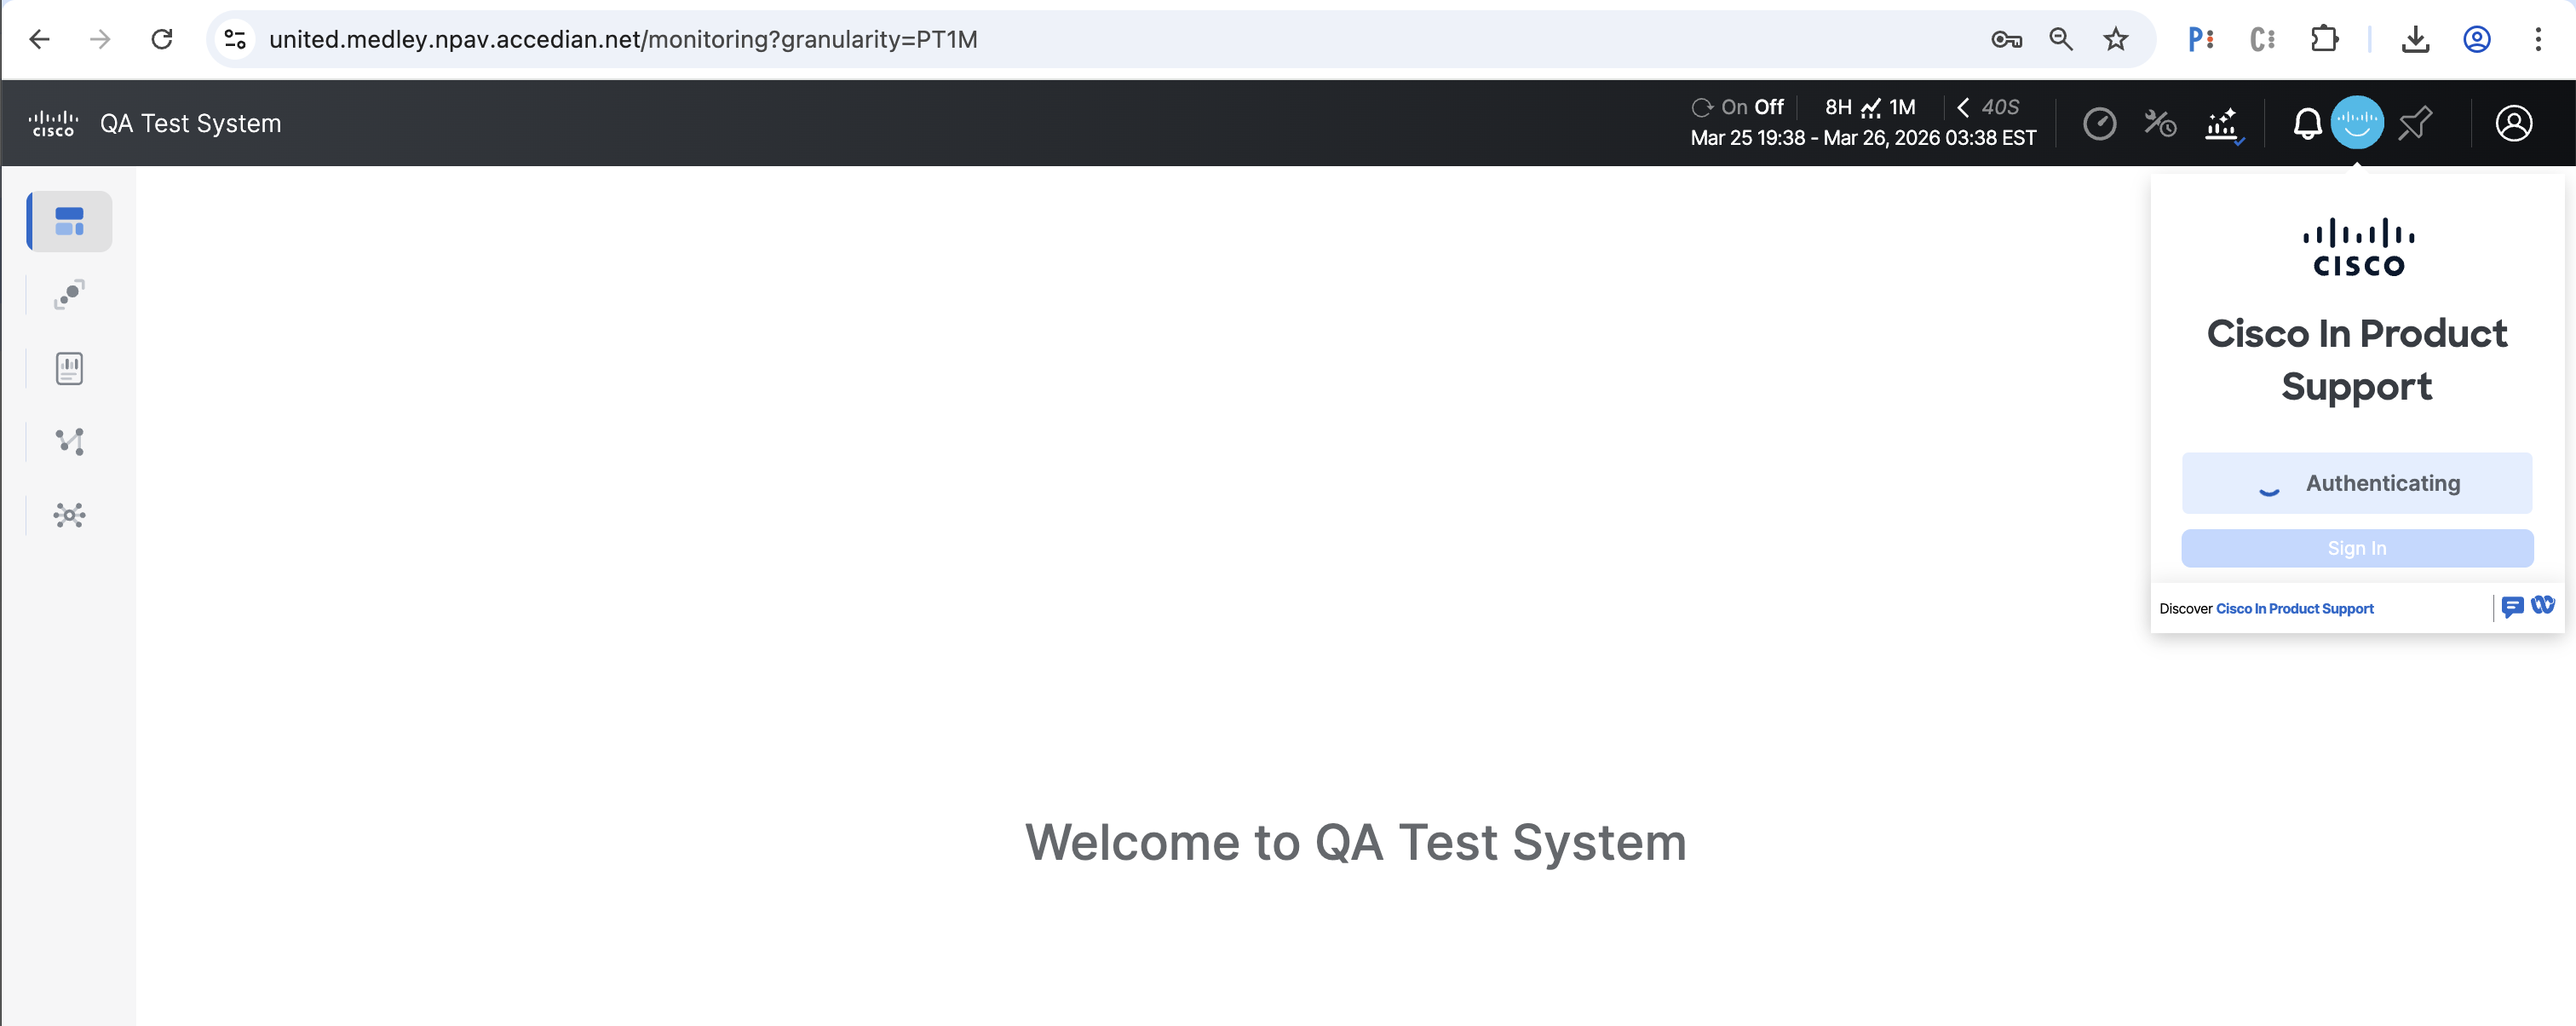This screenshot has width=2576, height=1026.
Task: Turn auto-refresh On
Action: point(1735,106)
